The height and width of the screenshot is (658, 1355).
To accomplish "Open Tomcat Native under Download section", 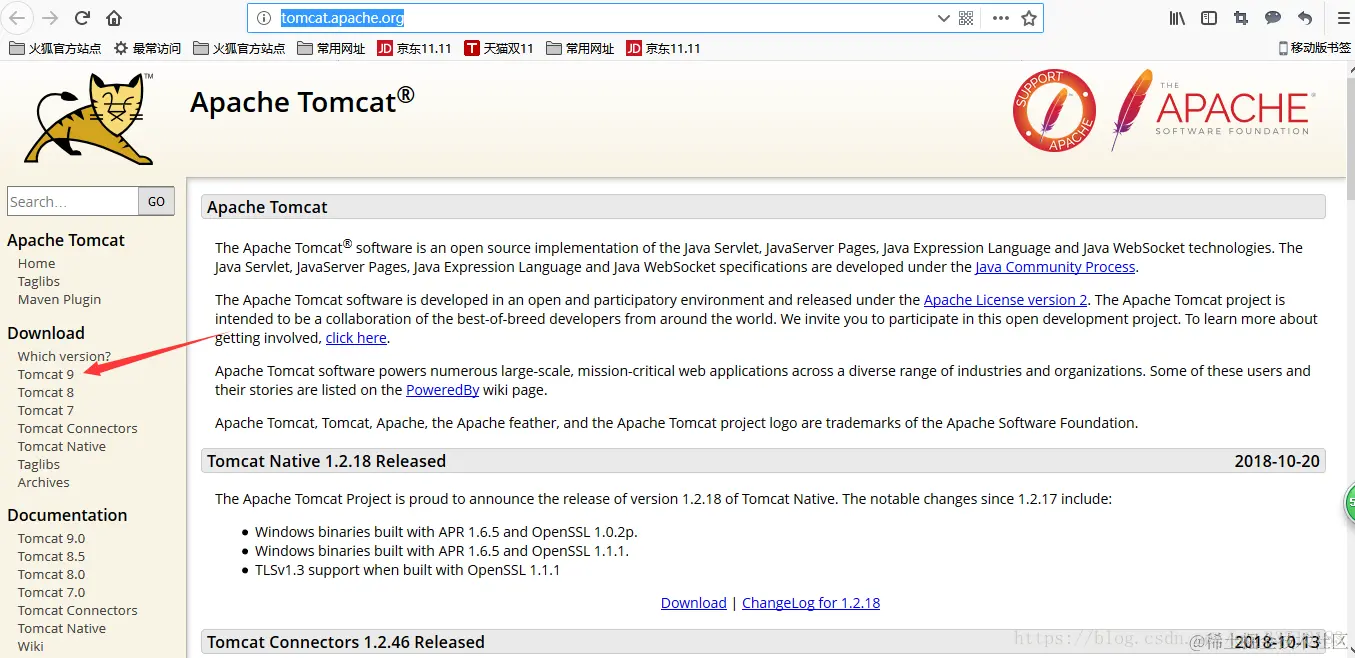I will [x=62, y=446].
